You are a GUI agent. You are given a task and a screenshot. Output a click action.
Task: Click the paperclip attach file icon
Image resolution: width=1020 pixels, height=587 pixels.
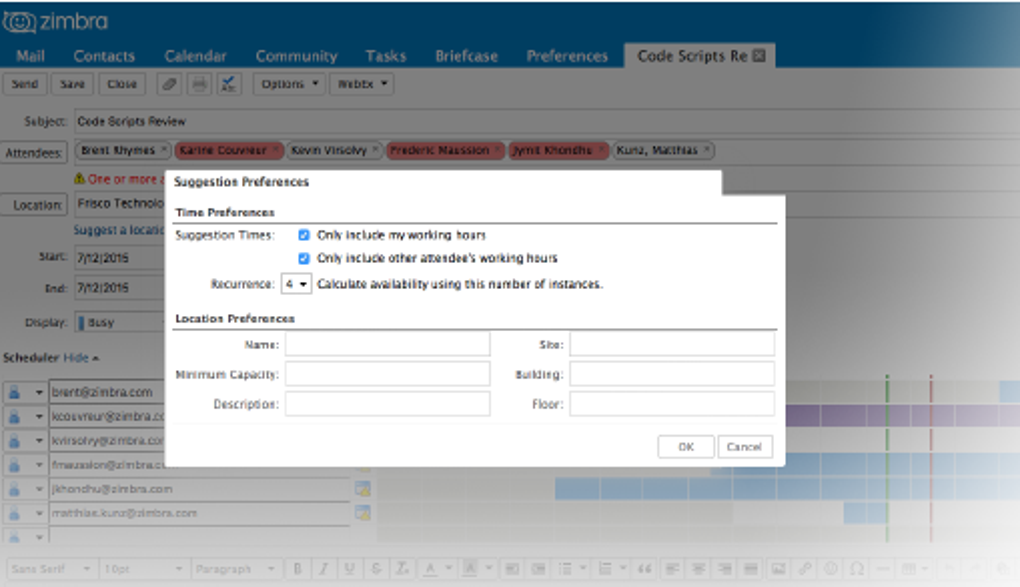[169, 84]
